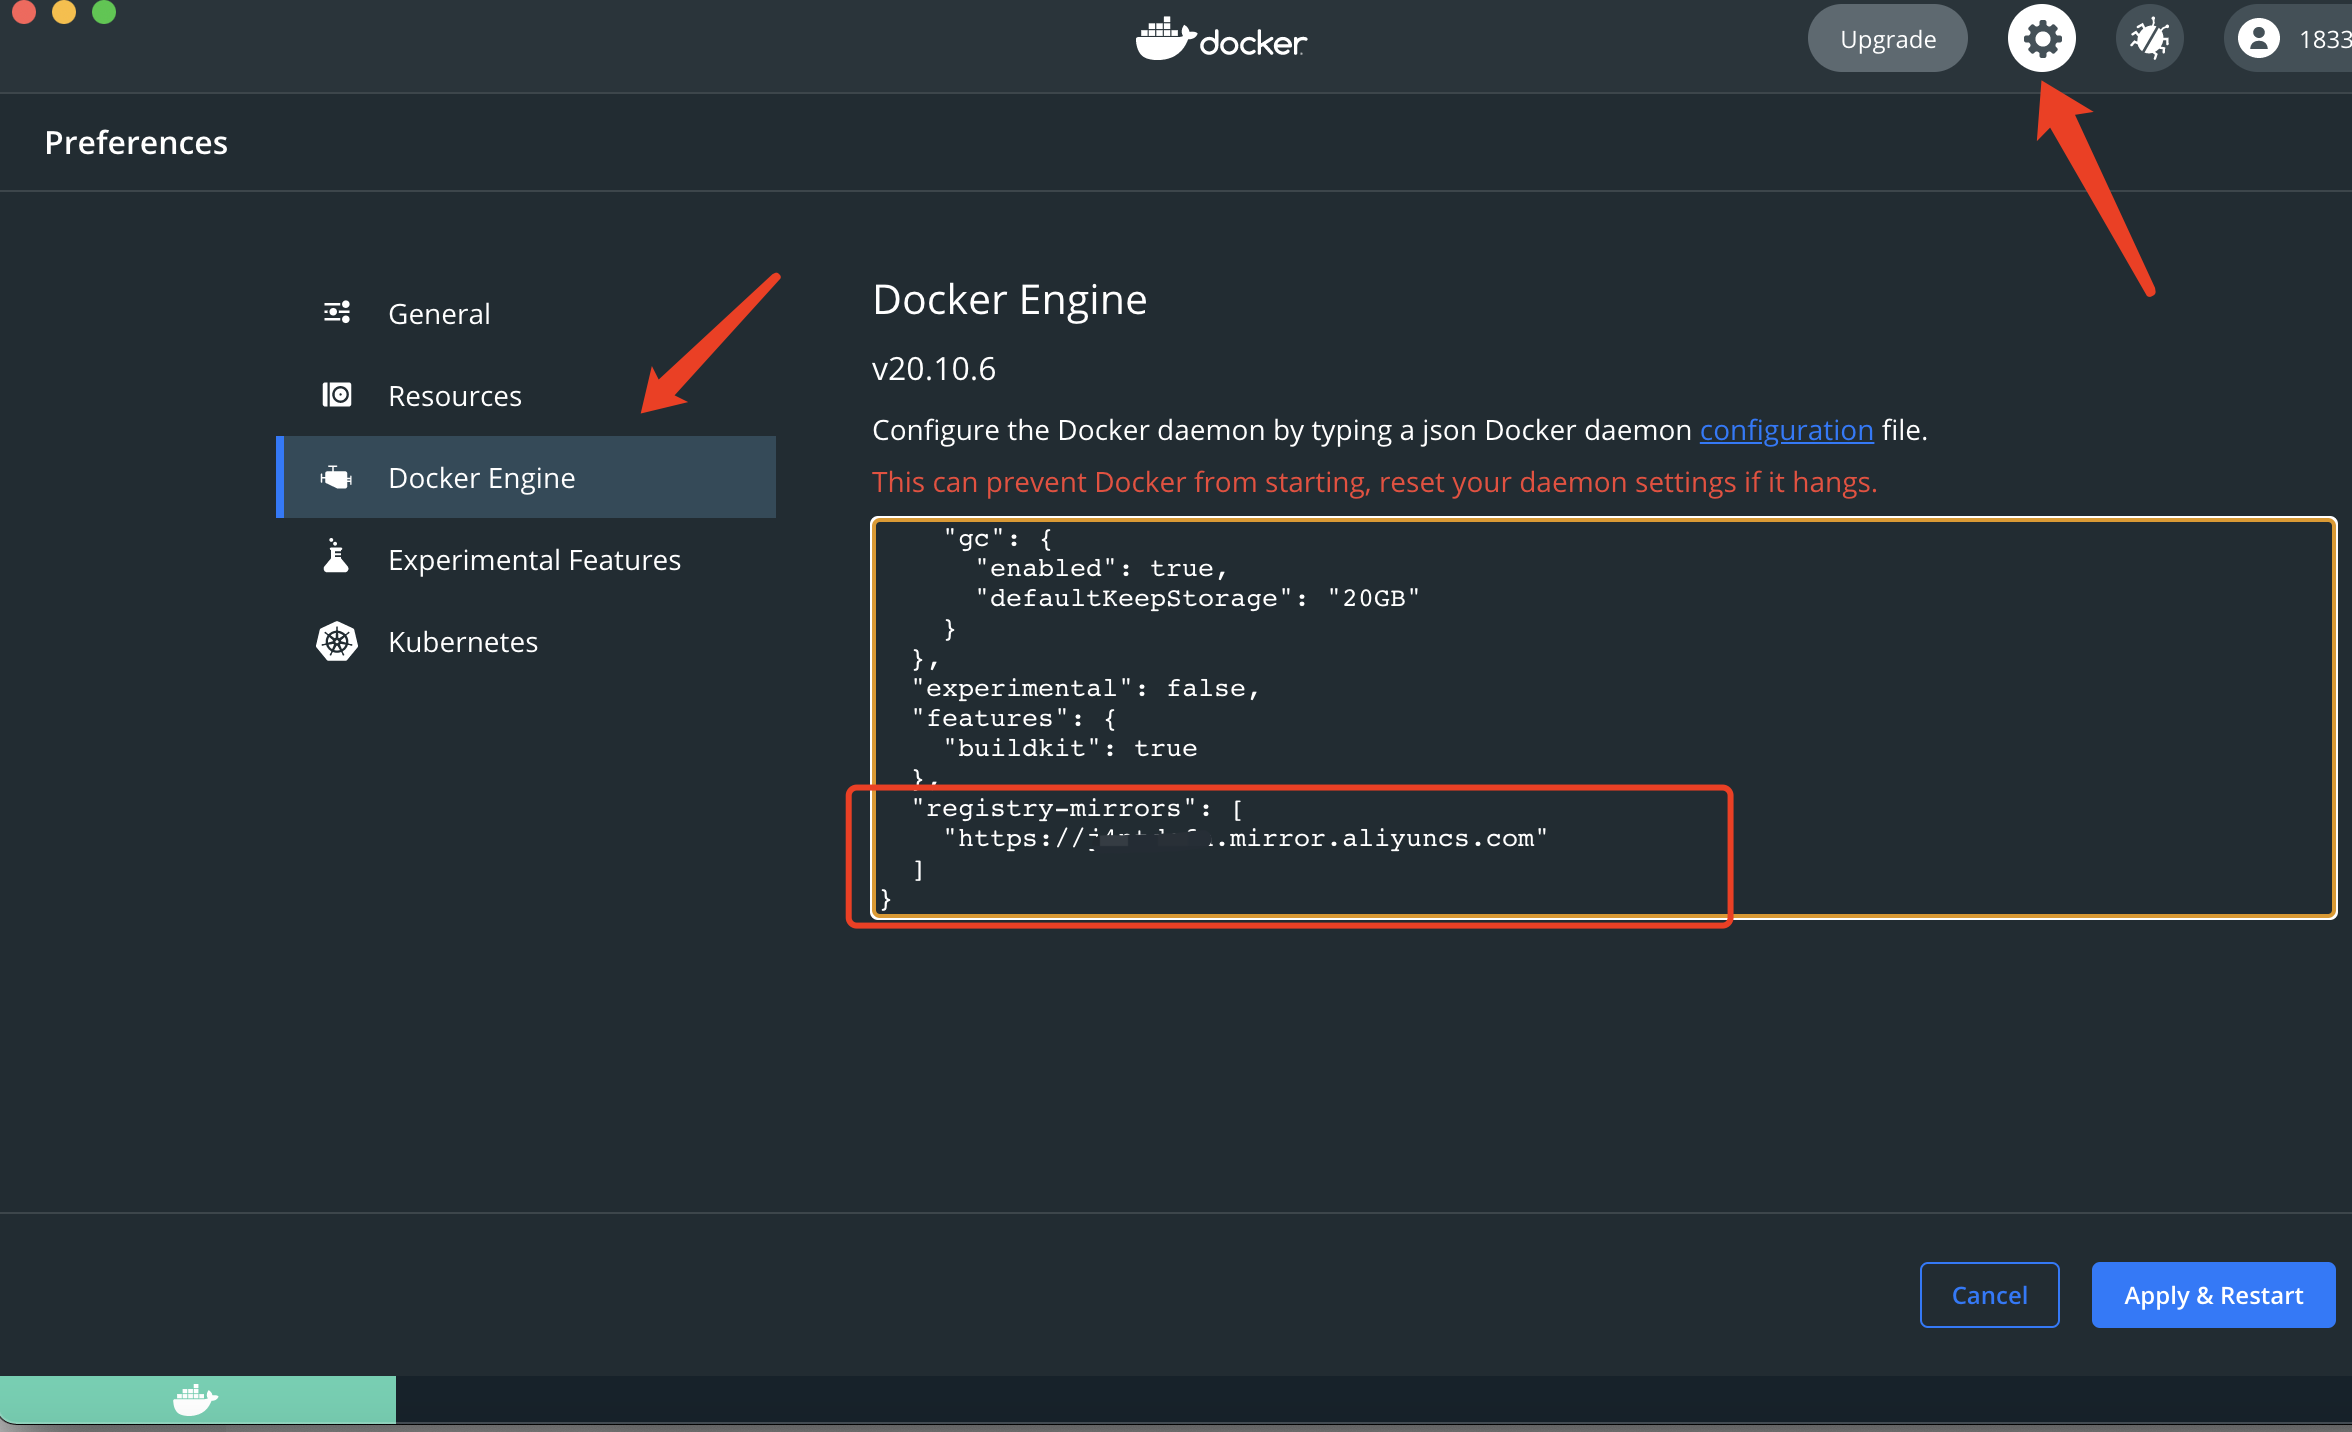This screenshot has width=2352, height=1432.
Task: Click the whale status icon in footer
Action: pos(195,1400)
